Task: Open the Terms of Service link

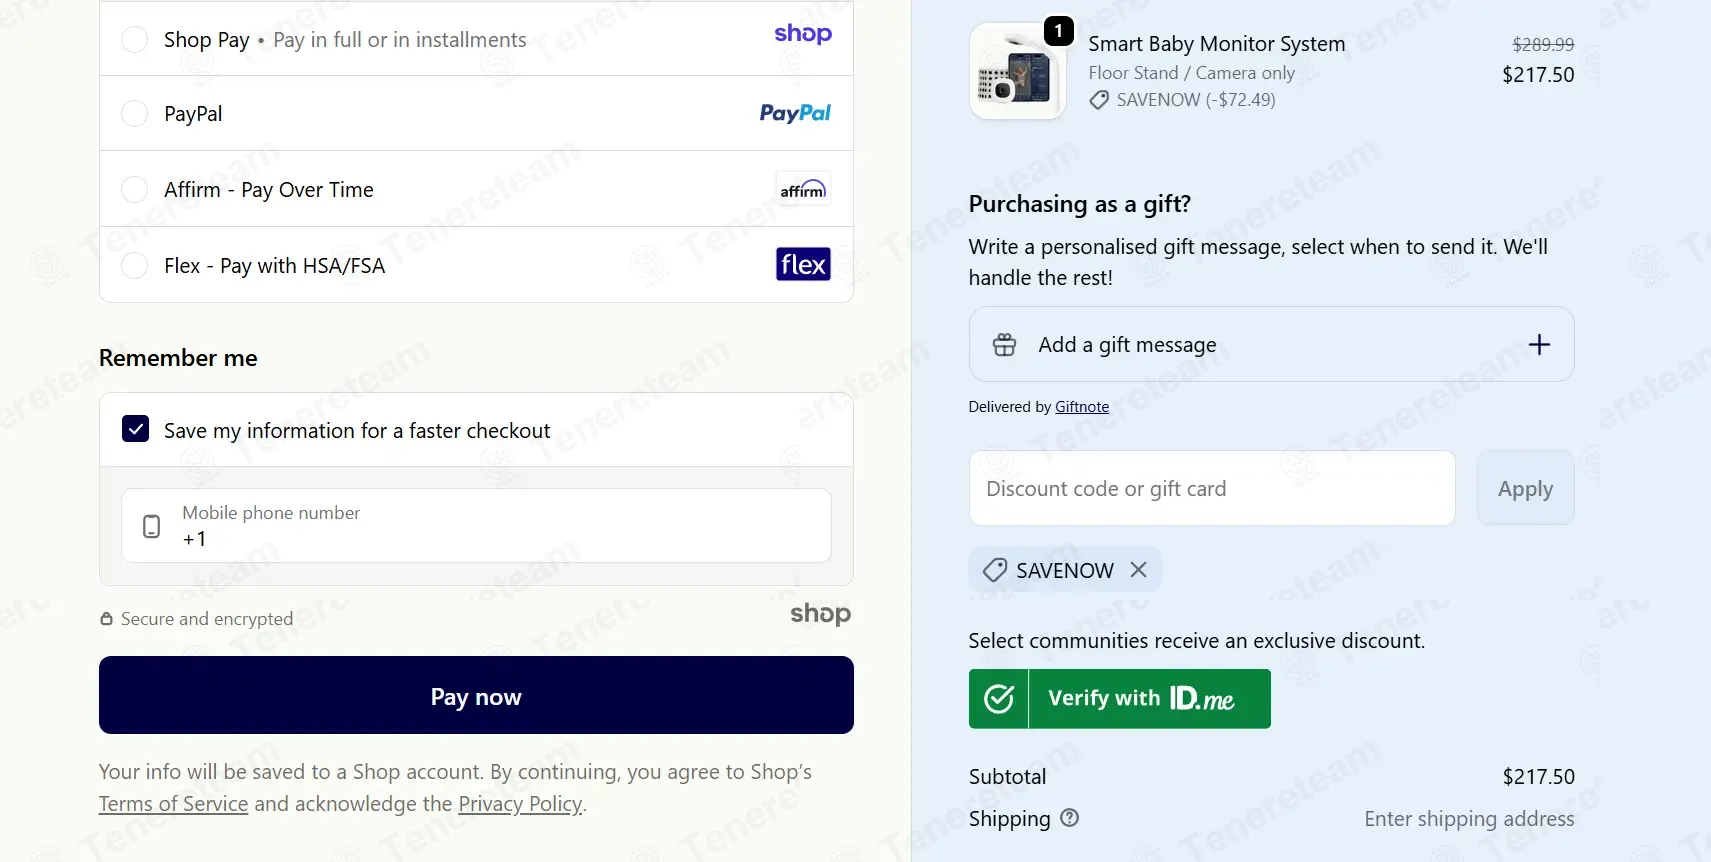Action: pos(173,804)
